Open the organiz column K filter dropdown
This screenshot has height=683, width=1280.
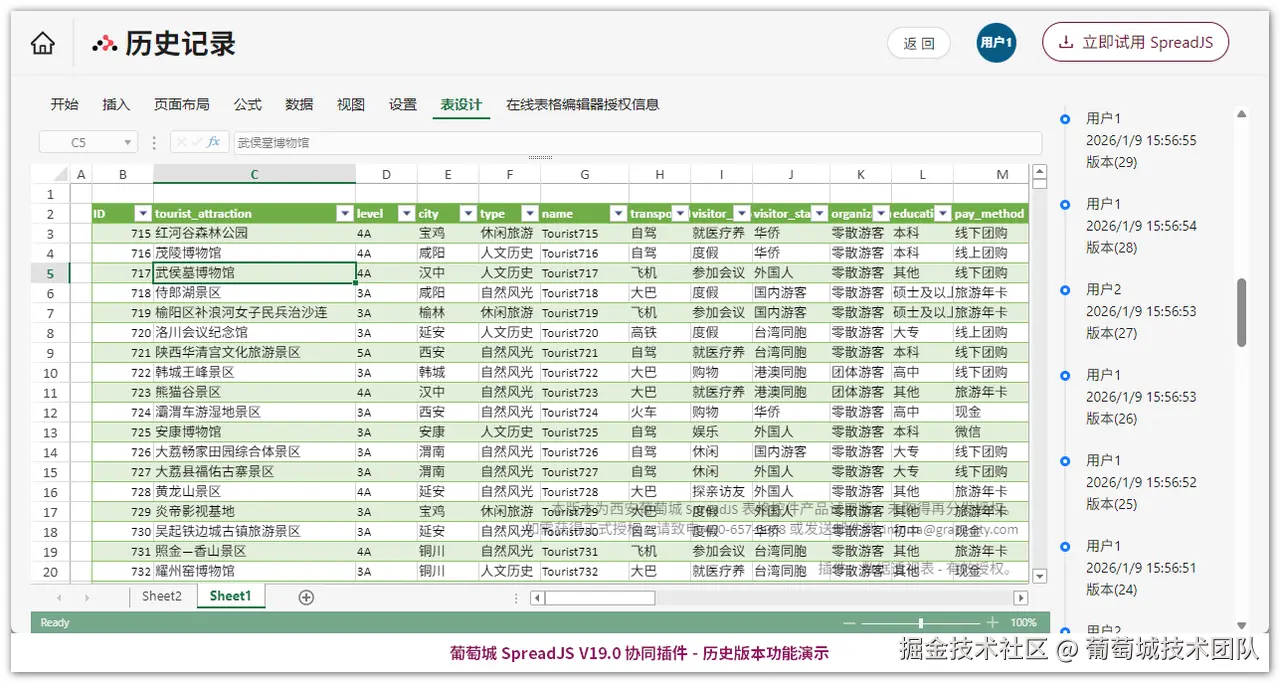[x=881, y=213]
